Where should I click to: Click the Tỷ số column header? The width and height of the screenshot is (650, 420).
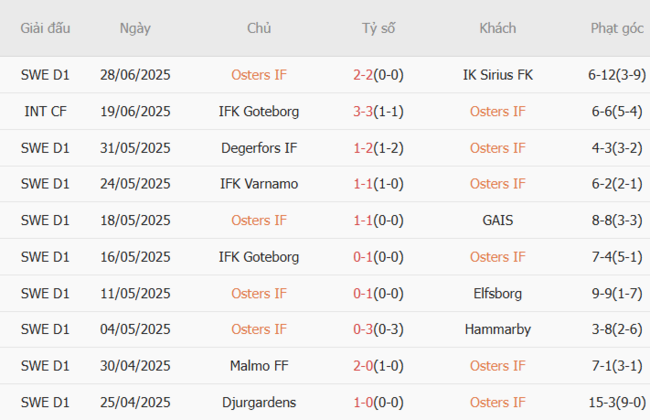tap(379, 28)
